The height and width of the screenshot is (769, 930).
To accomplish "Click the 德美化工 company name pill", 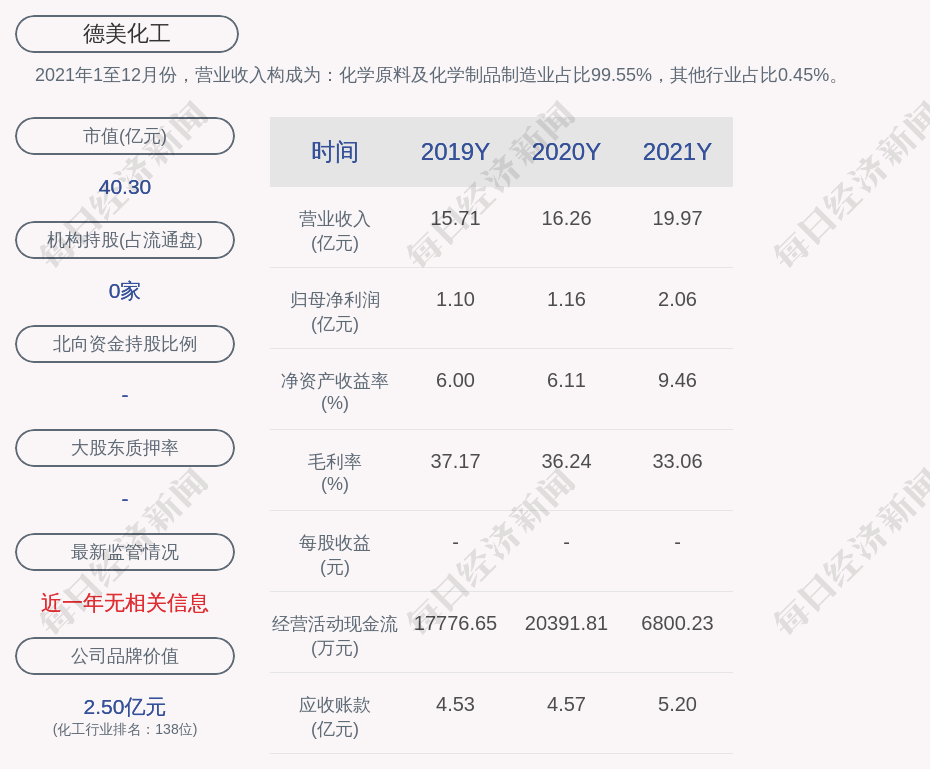I will pyautogui.click(x=127, y=34).
